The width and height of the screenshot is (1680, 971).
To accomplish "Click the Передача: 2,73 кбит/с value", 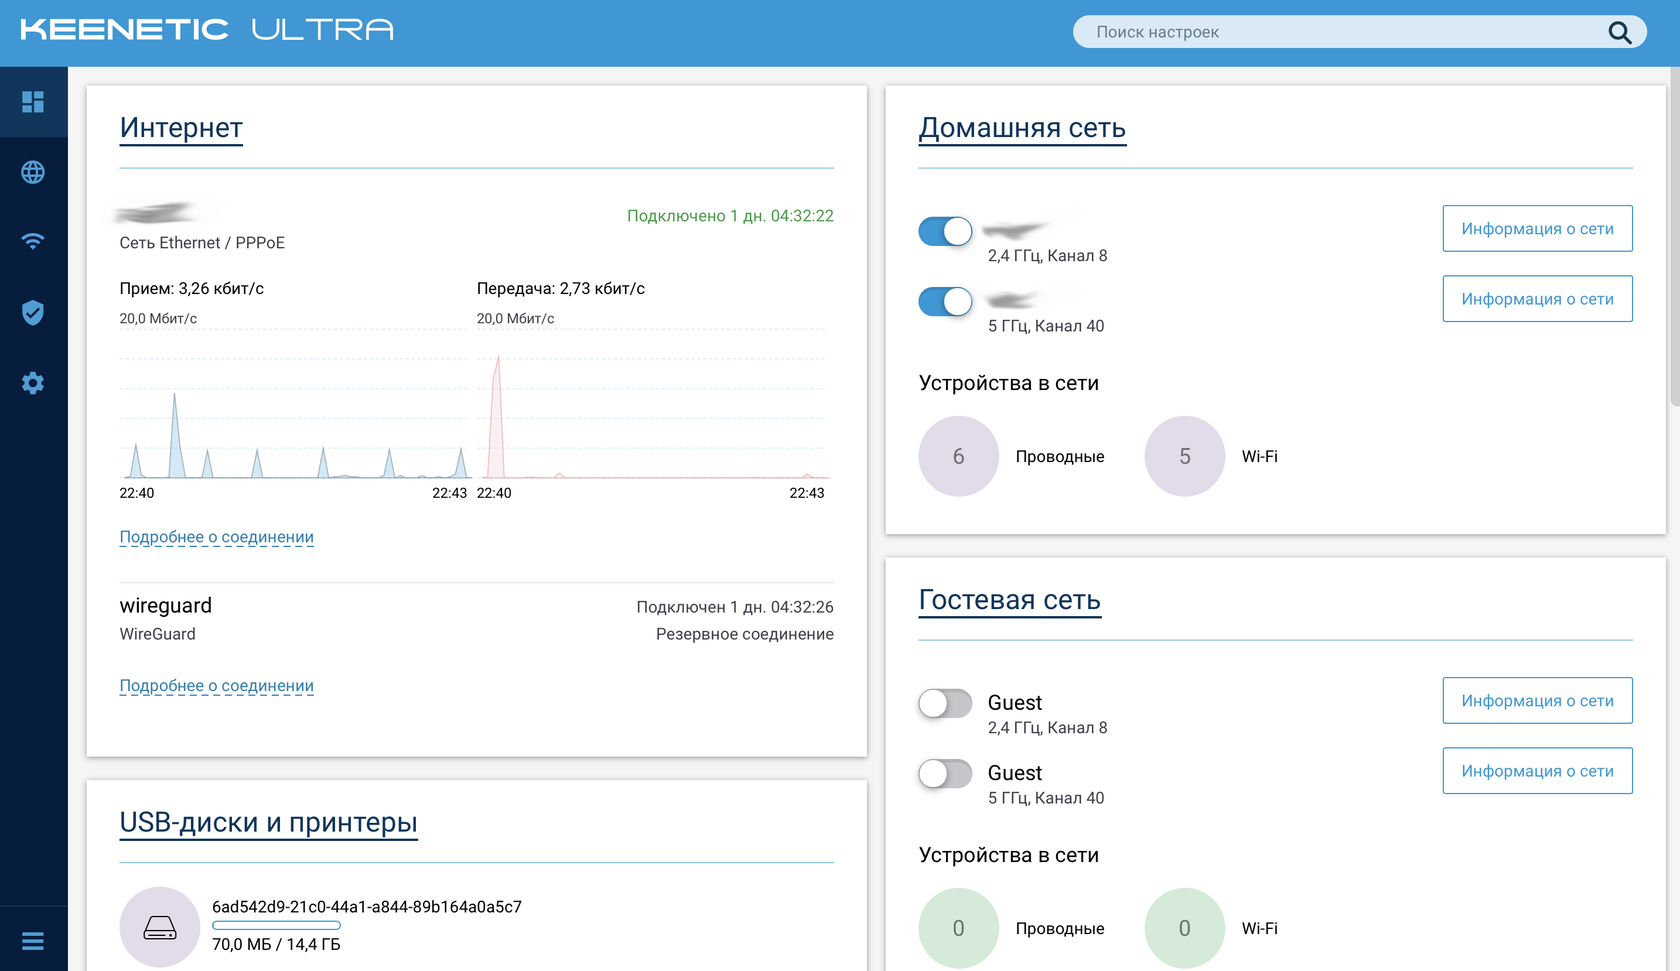I will (561, 289).
